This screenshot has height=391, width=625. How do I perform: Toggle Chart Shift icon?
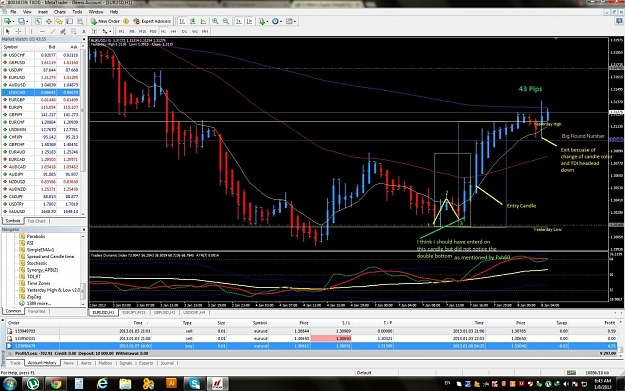(x=250, y=21)
